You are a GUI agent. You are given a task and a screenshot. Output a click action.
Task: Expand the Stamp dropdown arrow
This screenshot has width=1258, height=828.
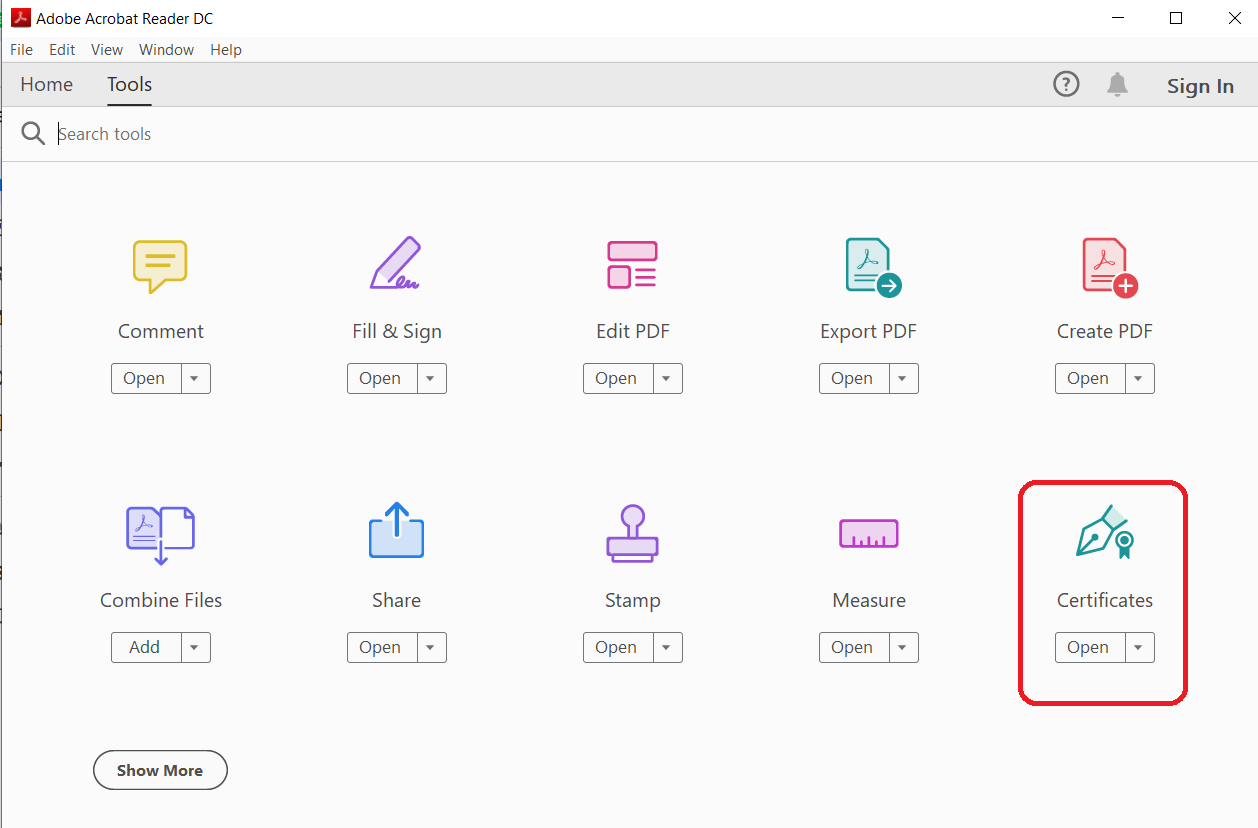click(x=667, y=648)
